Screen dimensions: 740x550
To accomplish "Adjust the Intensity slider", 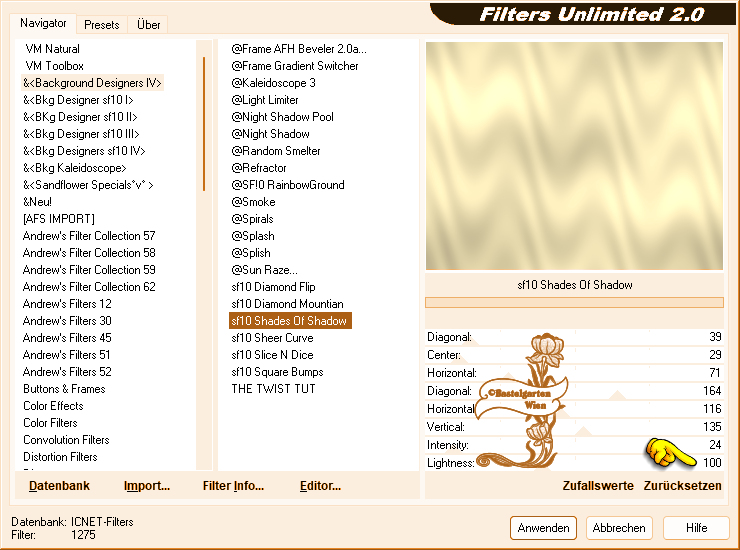I will coord(574,445).
